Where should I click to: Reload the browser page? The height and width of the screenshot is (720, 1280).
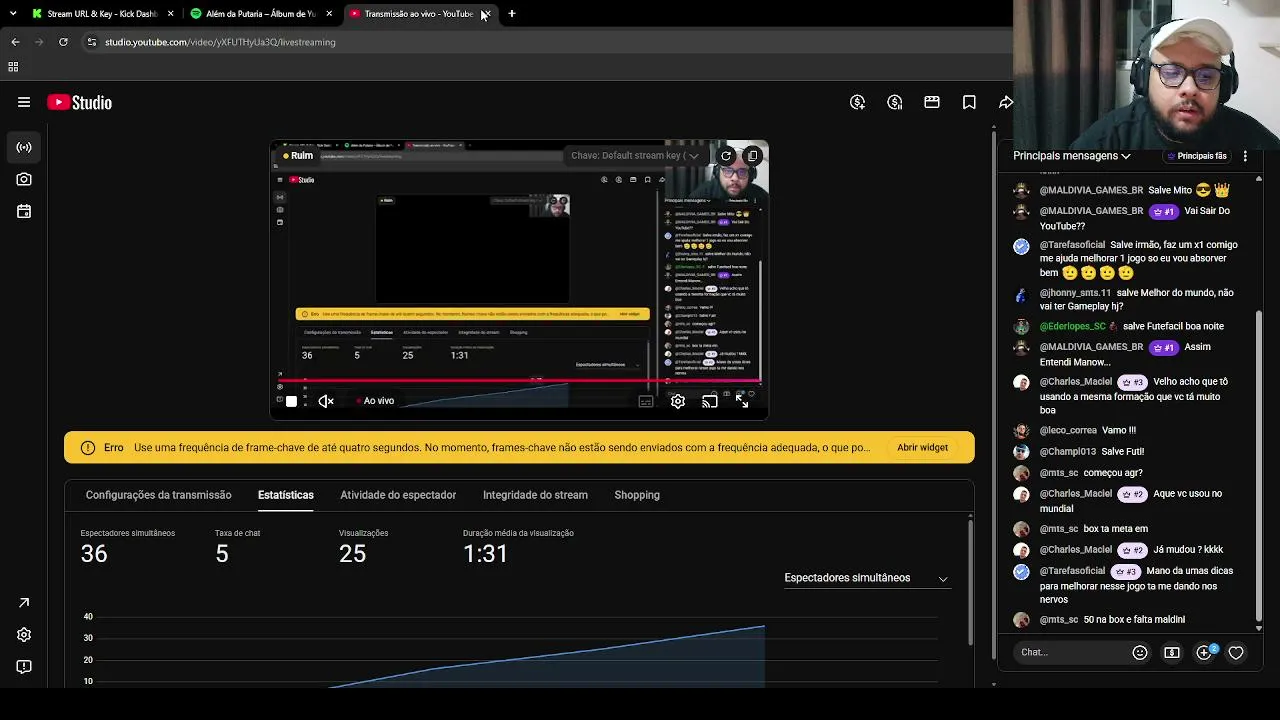pos(63,42)
